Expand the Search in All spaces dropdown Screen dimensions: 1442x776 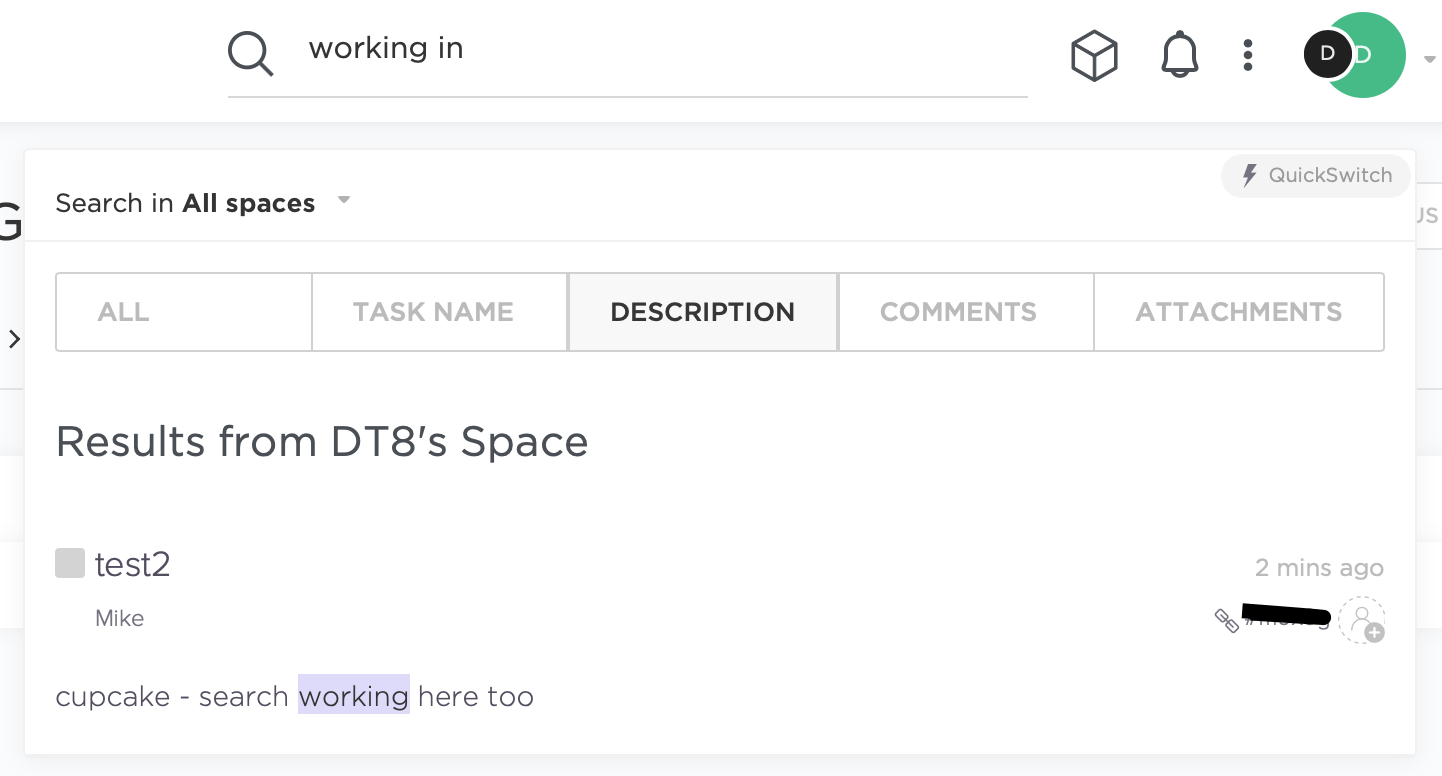point(343,200)
